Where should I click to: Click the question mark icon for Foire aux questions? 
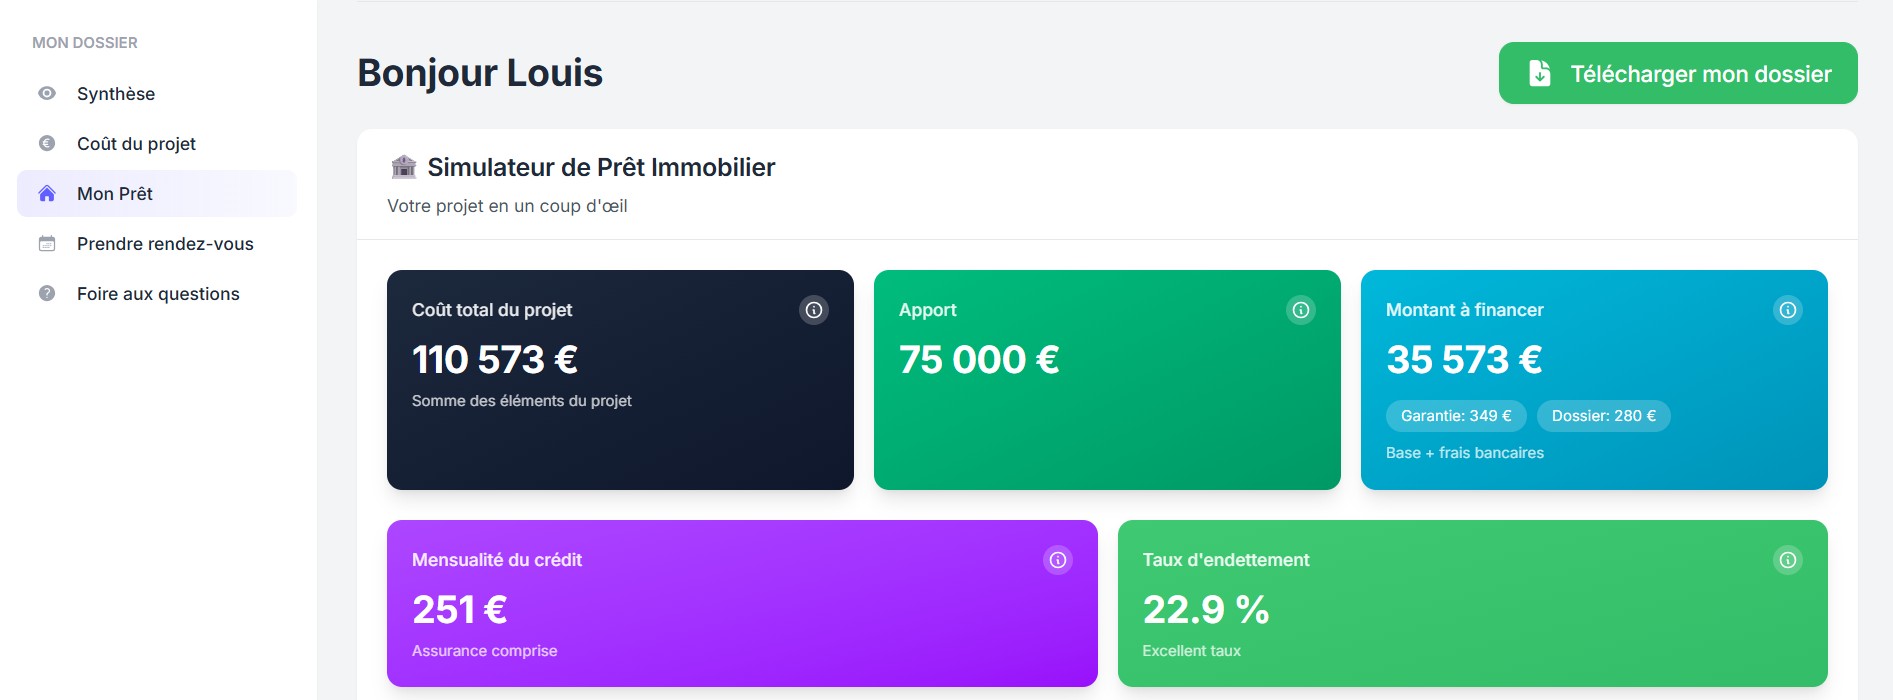(x=45, y=293)
